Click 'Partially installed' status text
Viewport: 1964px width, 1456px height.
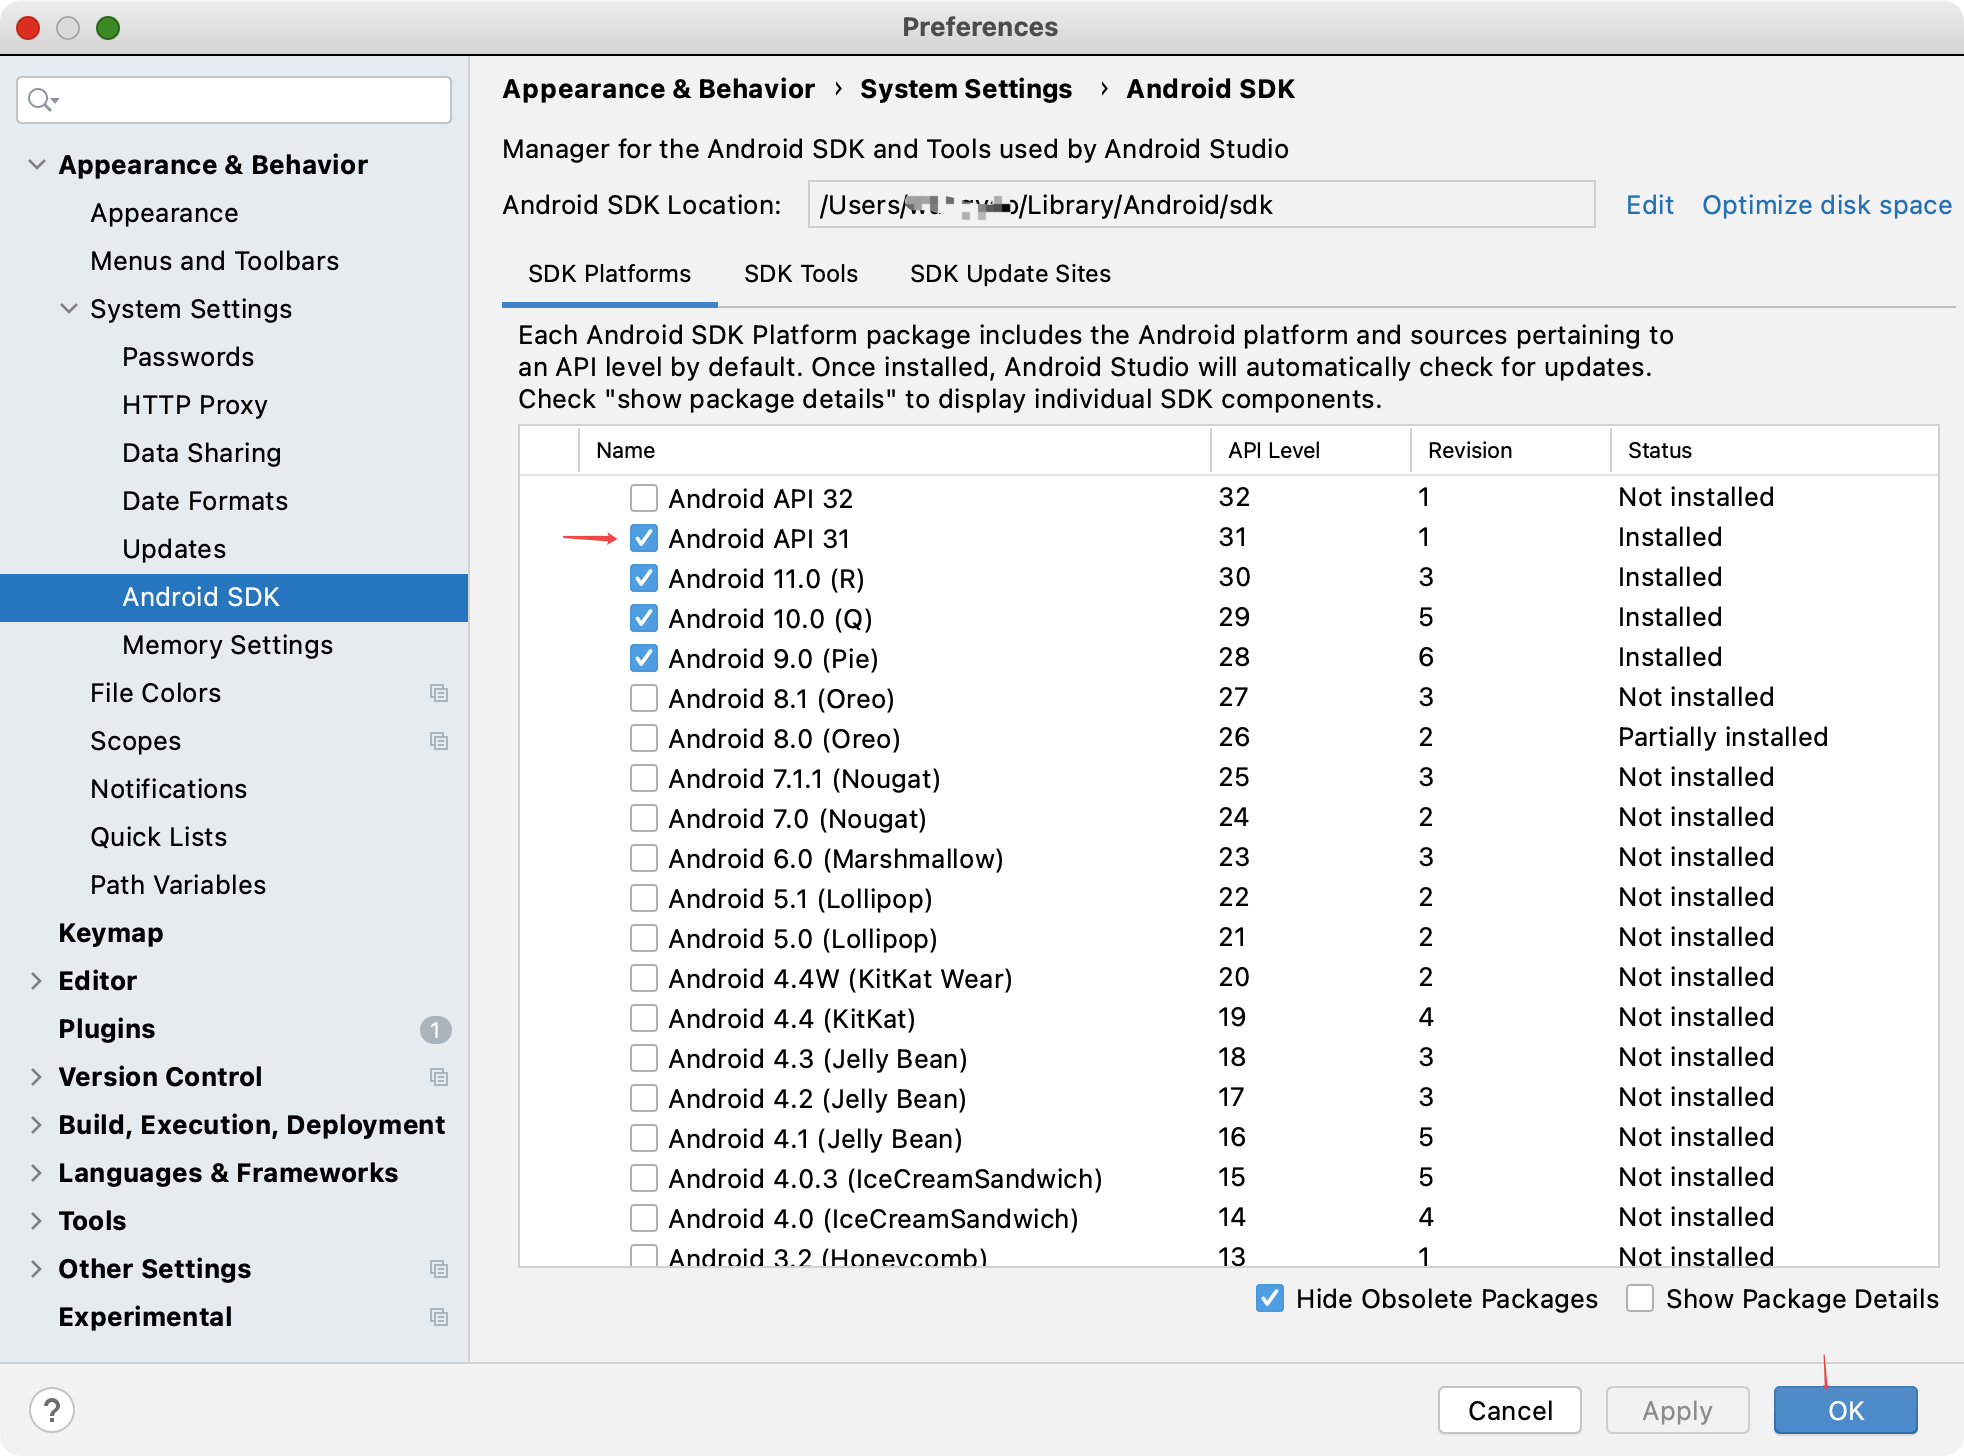point(1723,737)
